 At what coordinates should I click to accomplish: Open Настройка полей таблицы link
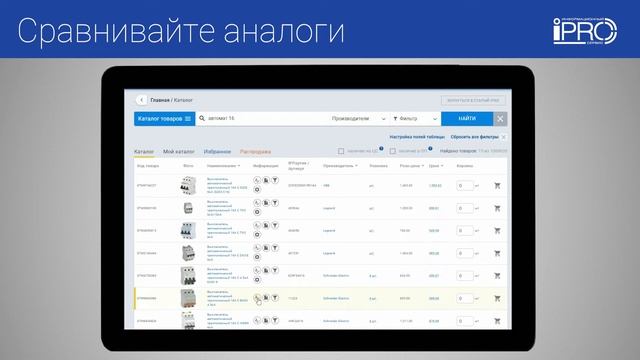click(x=417, y=137)
